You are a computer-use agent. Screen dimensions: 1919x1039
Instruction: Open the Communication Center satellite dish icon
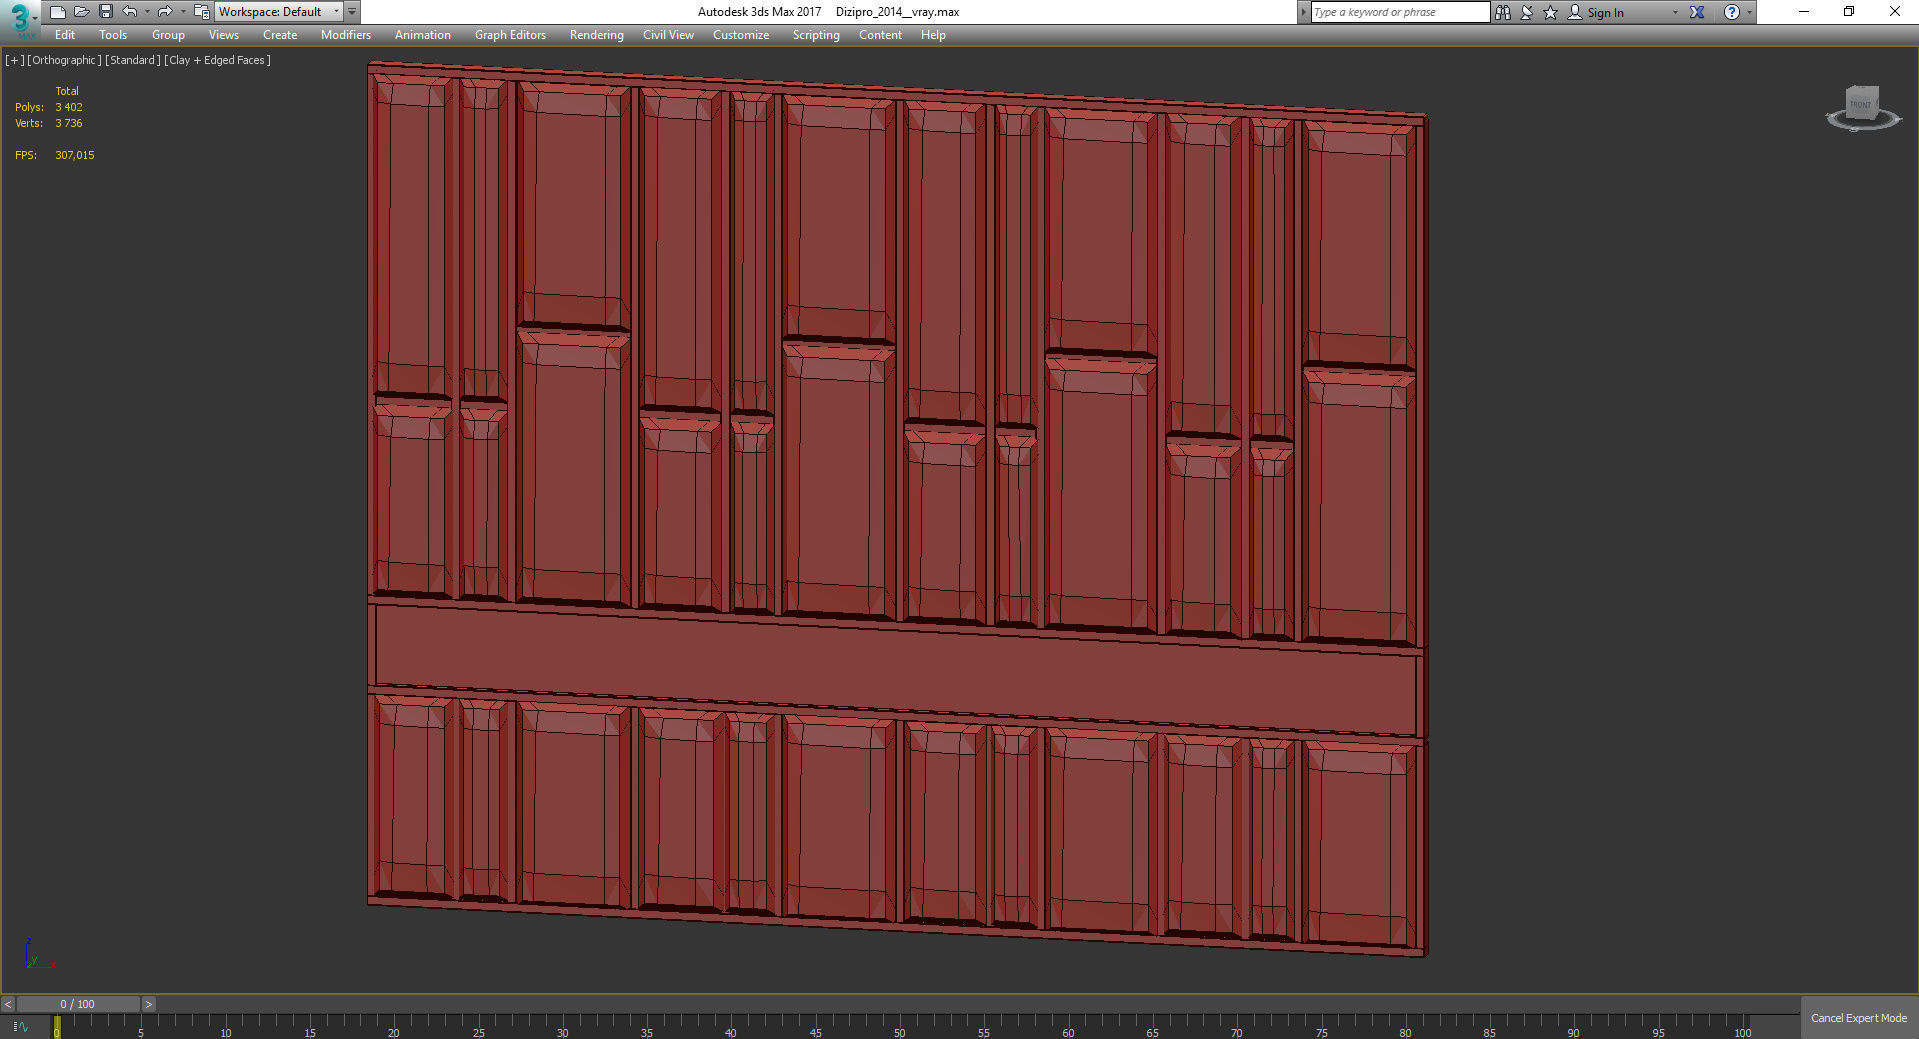pyautogui.click(x=1526, y=12)
